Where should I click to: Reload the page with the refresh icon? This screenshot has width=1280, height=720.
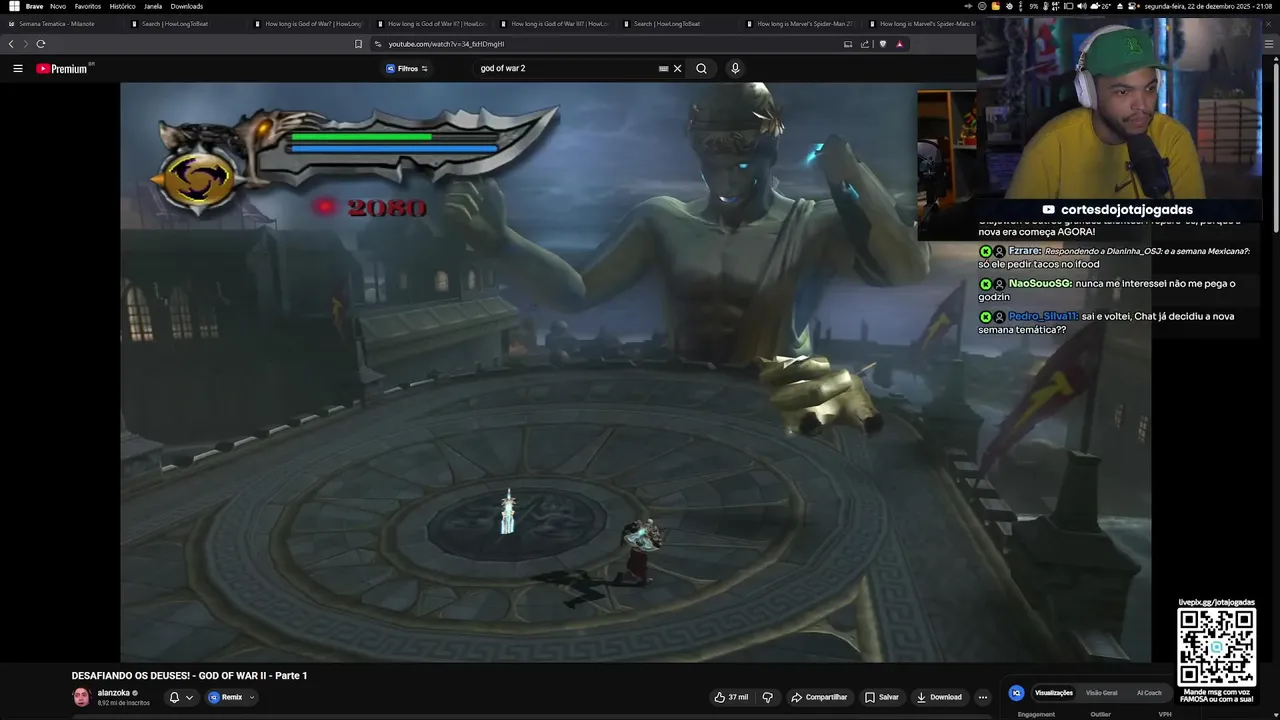tap(41, 44)
